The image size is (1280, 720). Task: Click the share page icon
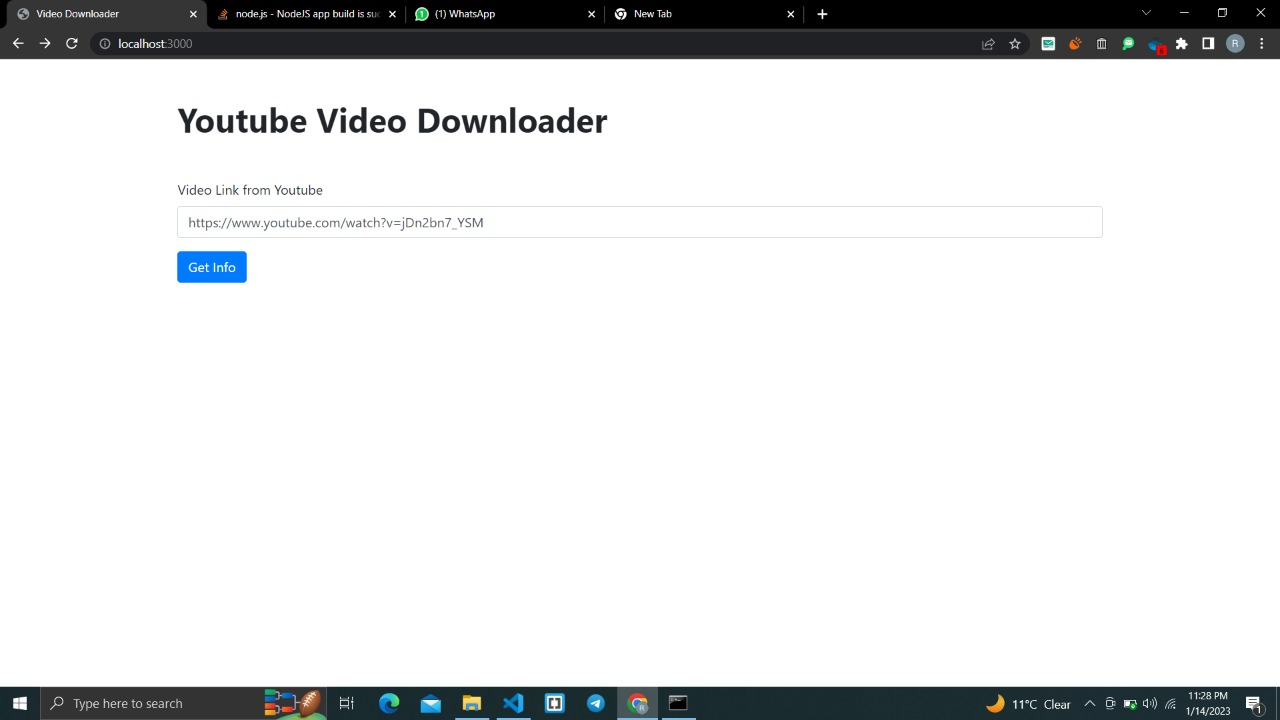988,43
